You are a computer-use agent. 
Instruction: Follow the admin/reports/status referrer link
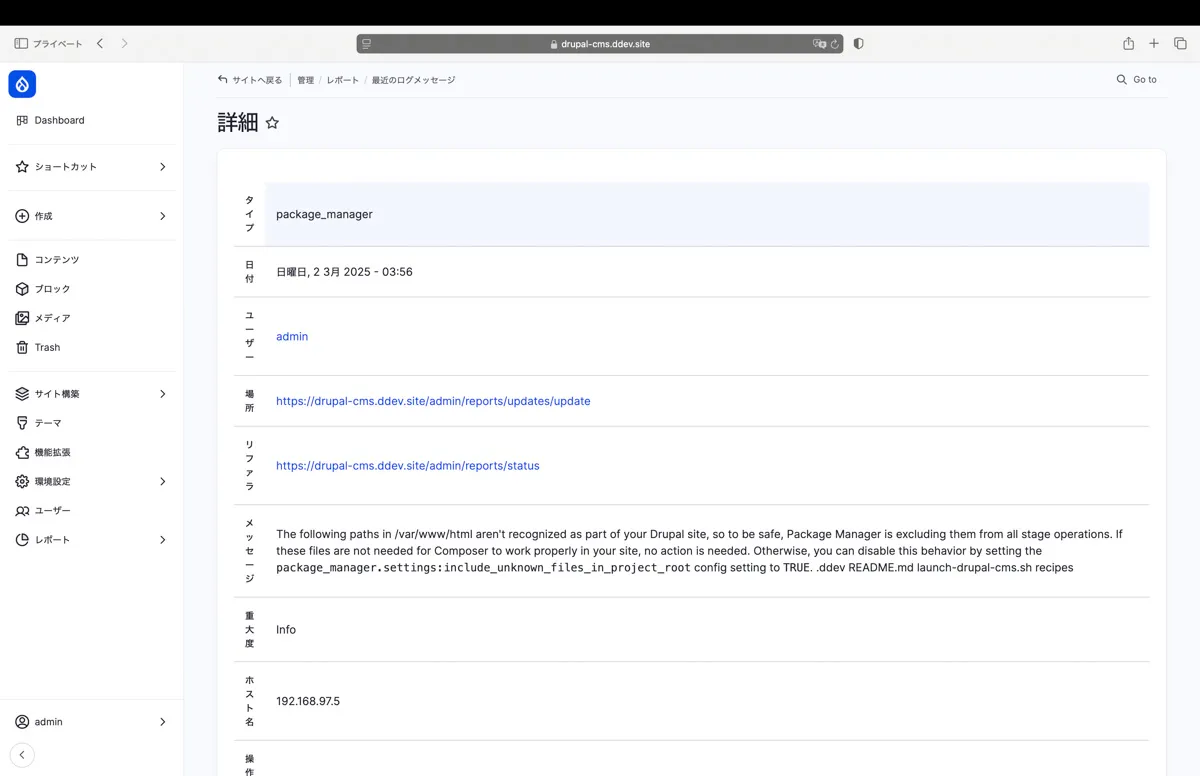(x=408, y=466)
